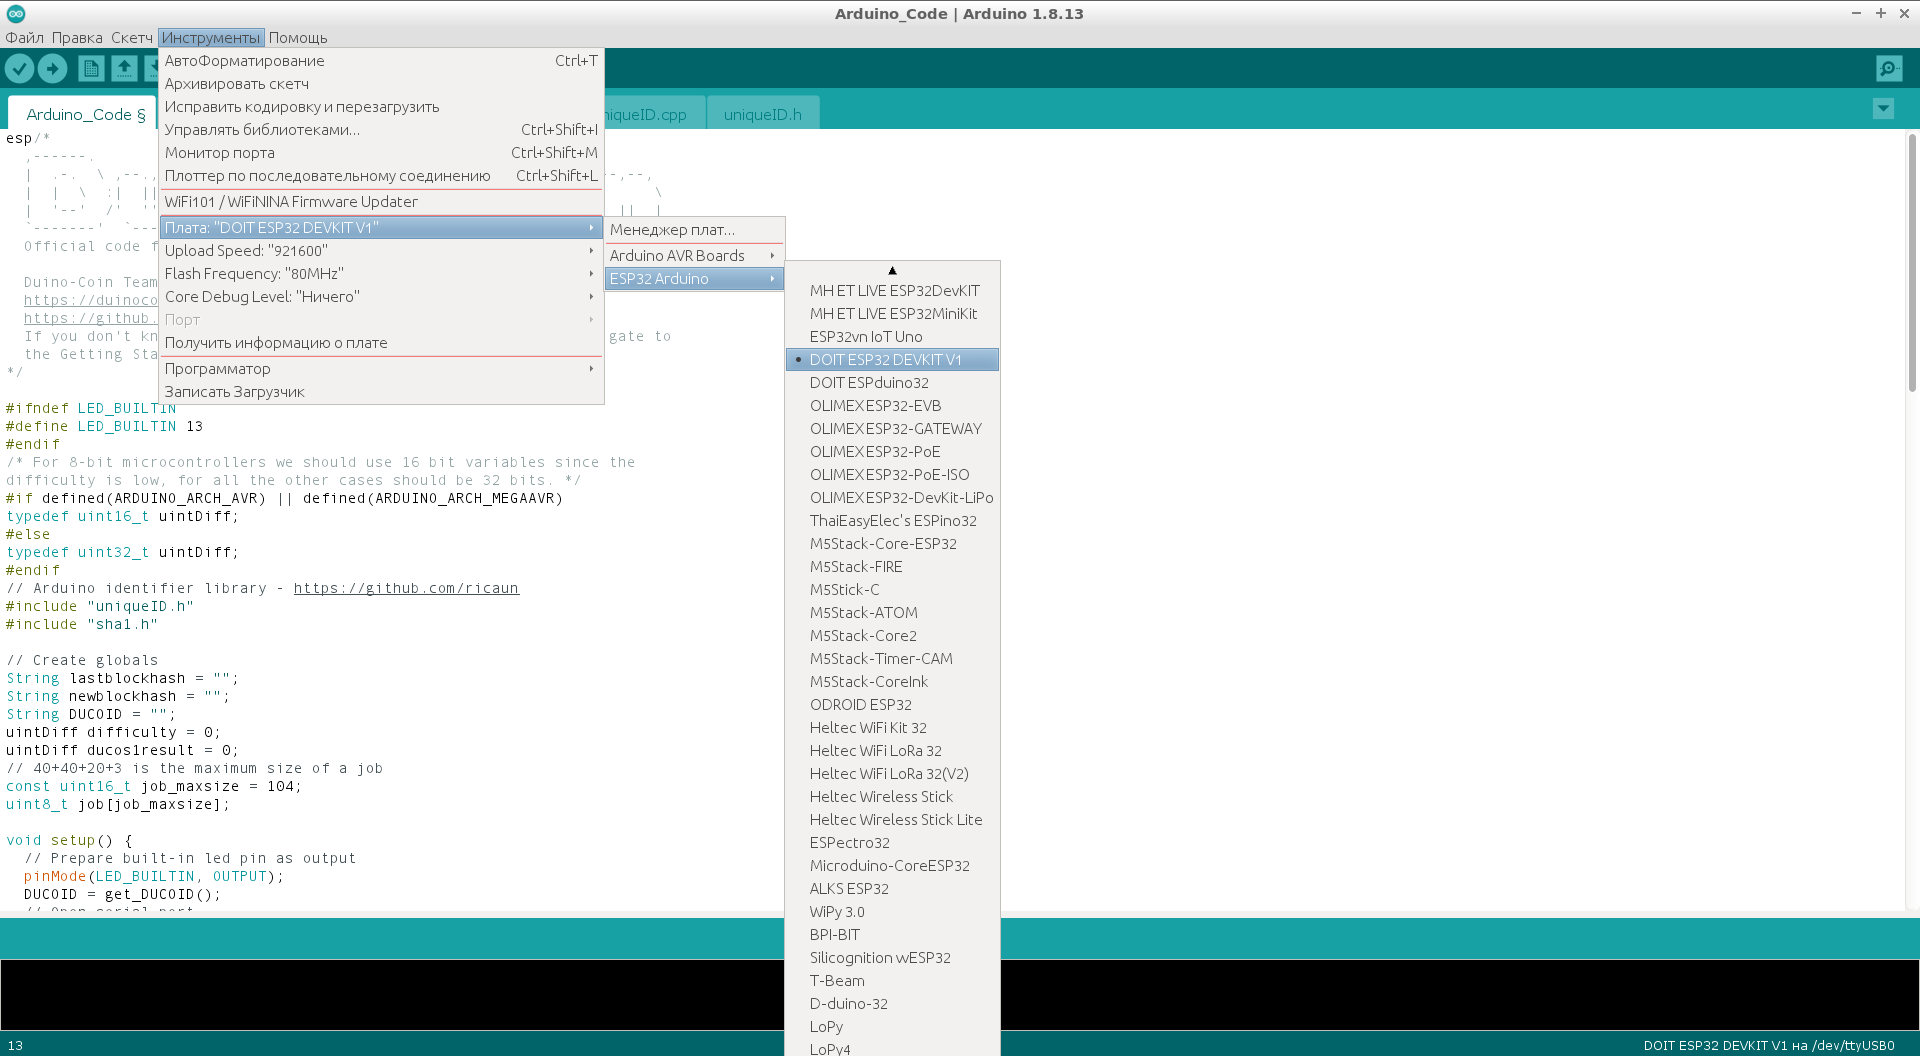Select board T-Beam
This screenshot has height=1056, width=1920.
[892, 980]
